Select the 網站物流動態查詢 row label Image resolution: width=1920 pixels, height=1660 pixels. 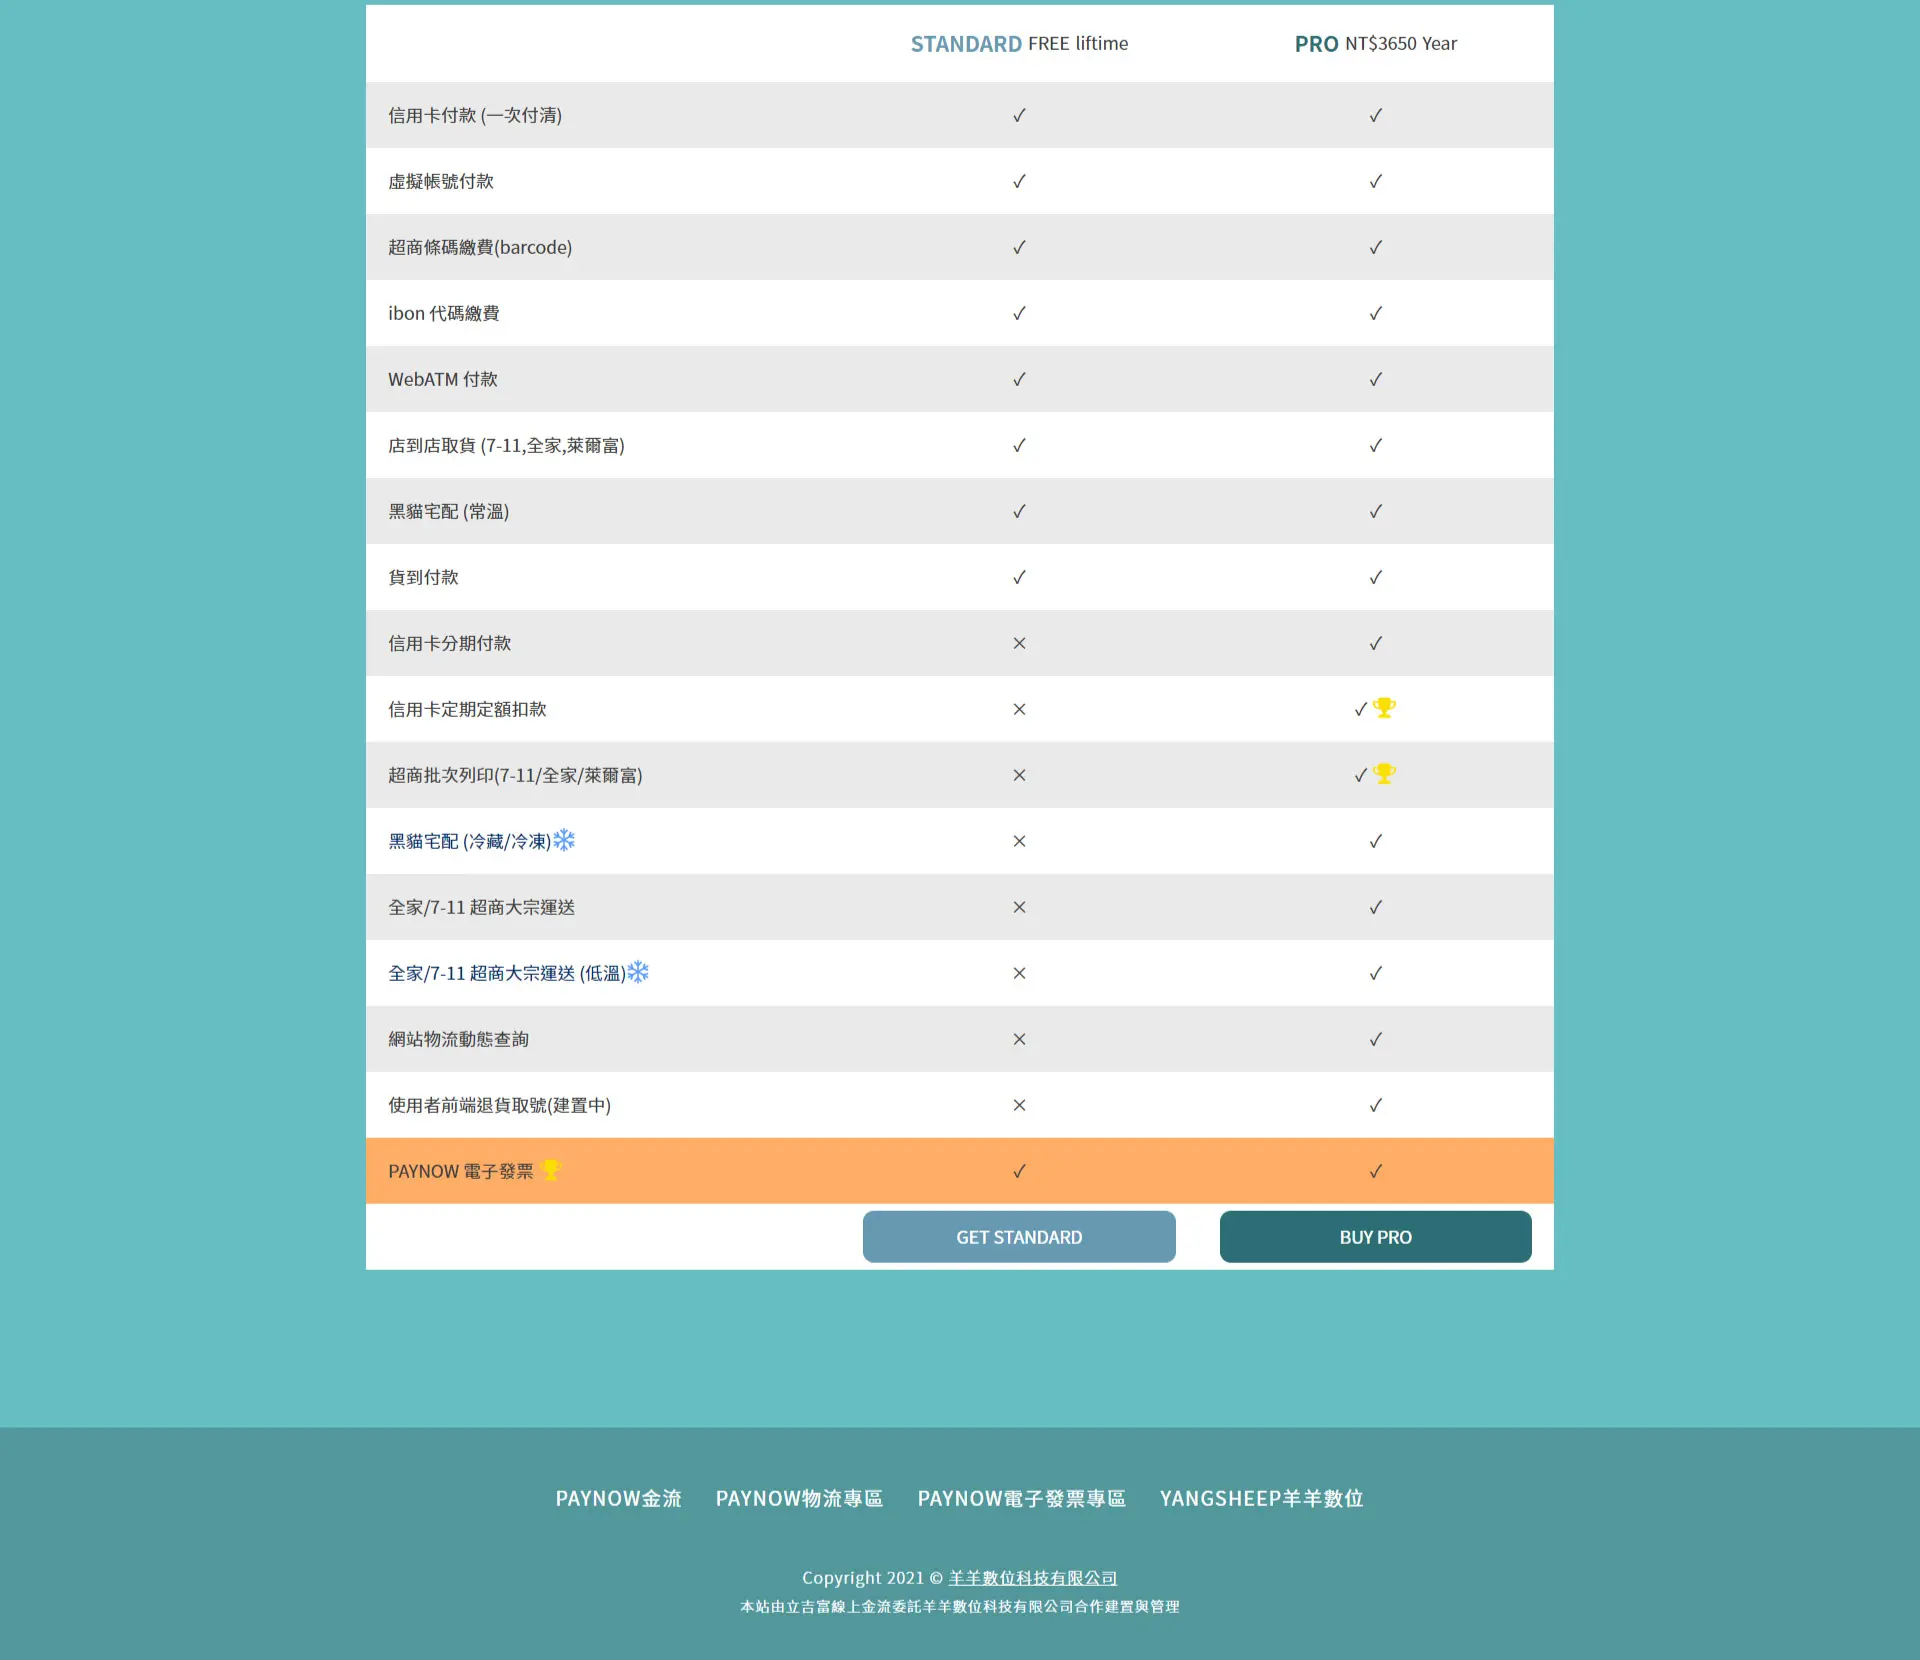pyautogui.click(x=459, y=1039)
